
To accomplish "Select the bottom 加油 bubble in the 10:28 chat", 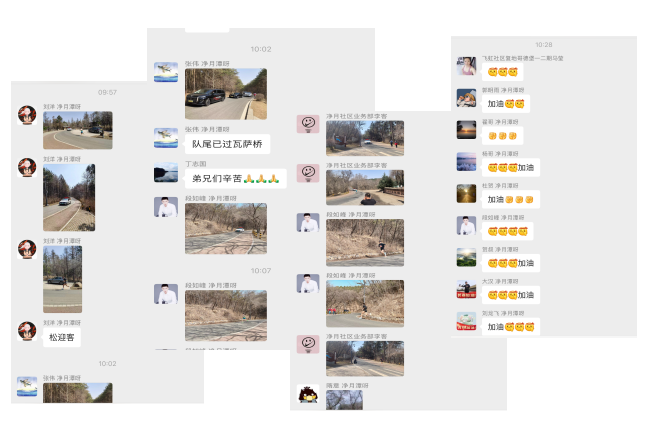I will tap(511, 327).
